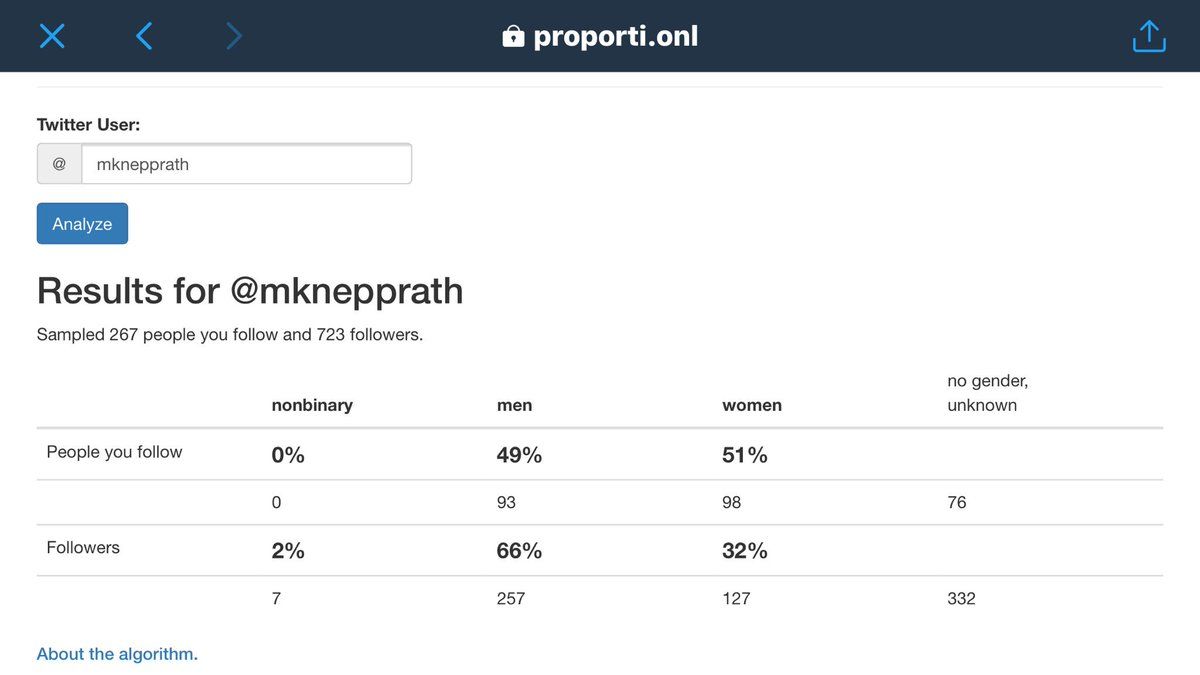Select the nonbinary column header
Viewport: 1200px width, 675px height.
312,405
